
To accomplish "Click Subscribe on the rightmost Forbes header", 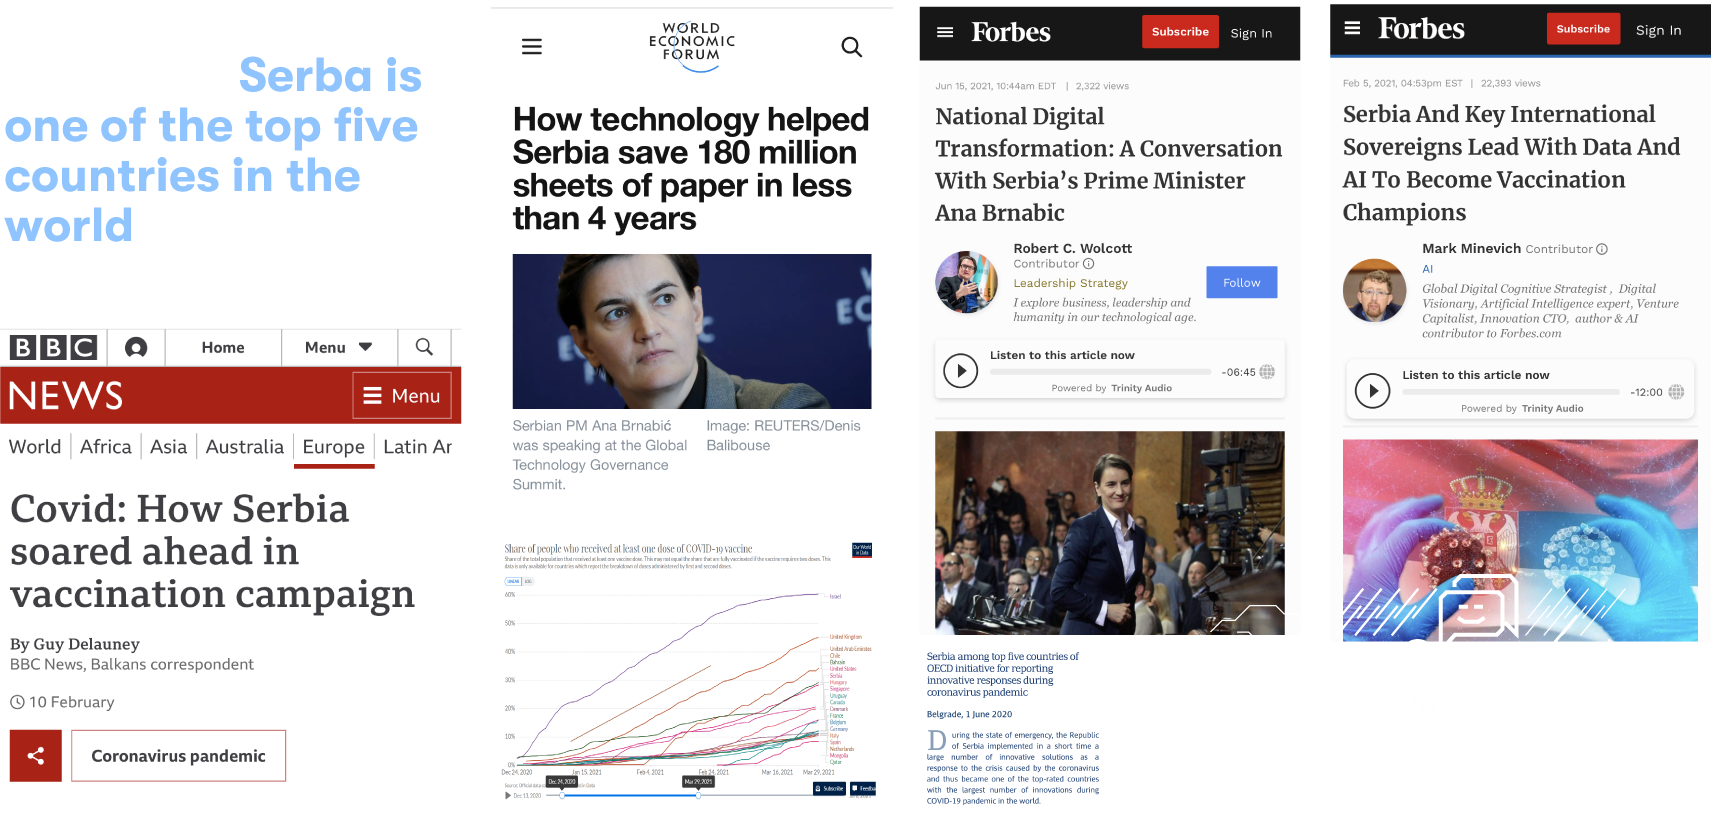I will [x=1583, y=29].
